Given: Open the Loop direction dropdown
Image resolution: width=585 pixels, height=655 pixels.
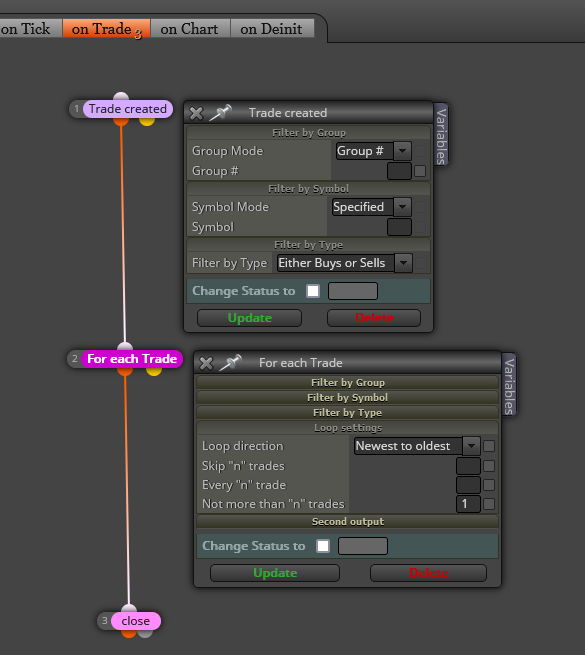Looking at the screenshot, I should tap(417, 446).
